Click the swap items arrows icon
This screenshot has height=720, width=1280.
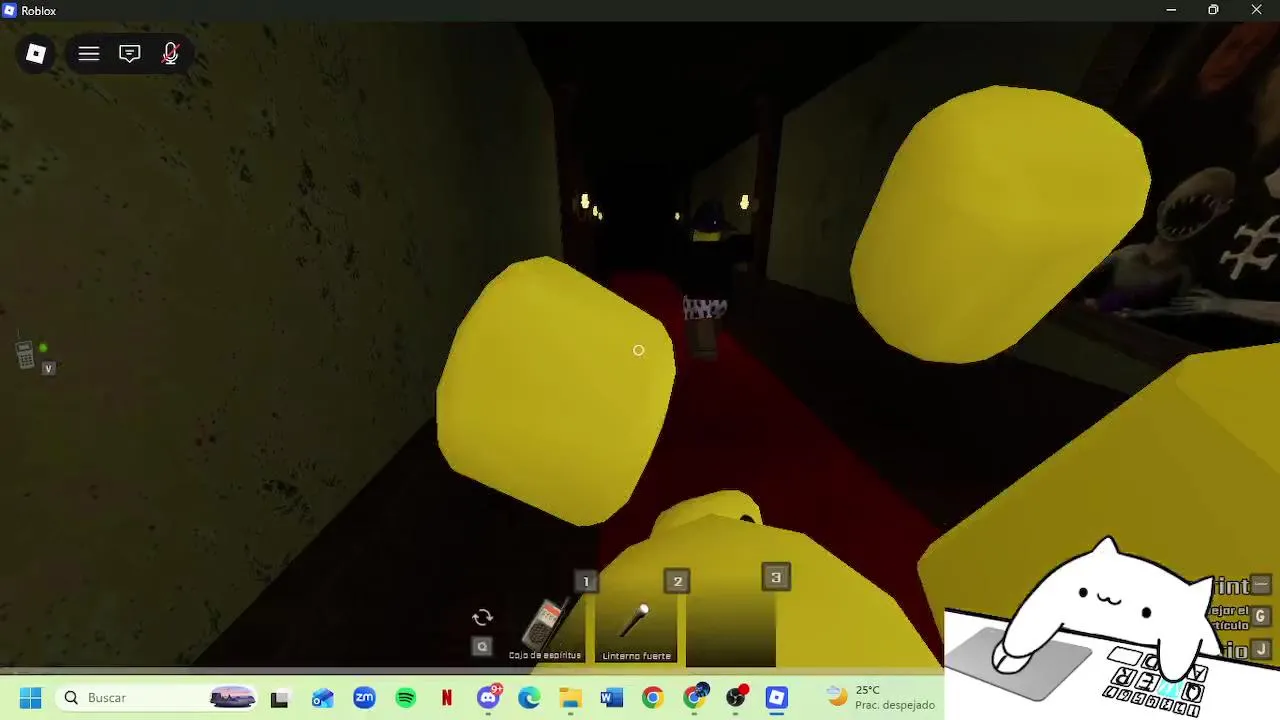482,618
